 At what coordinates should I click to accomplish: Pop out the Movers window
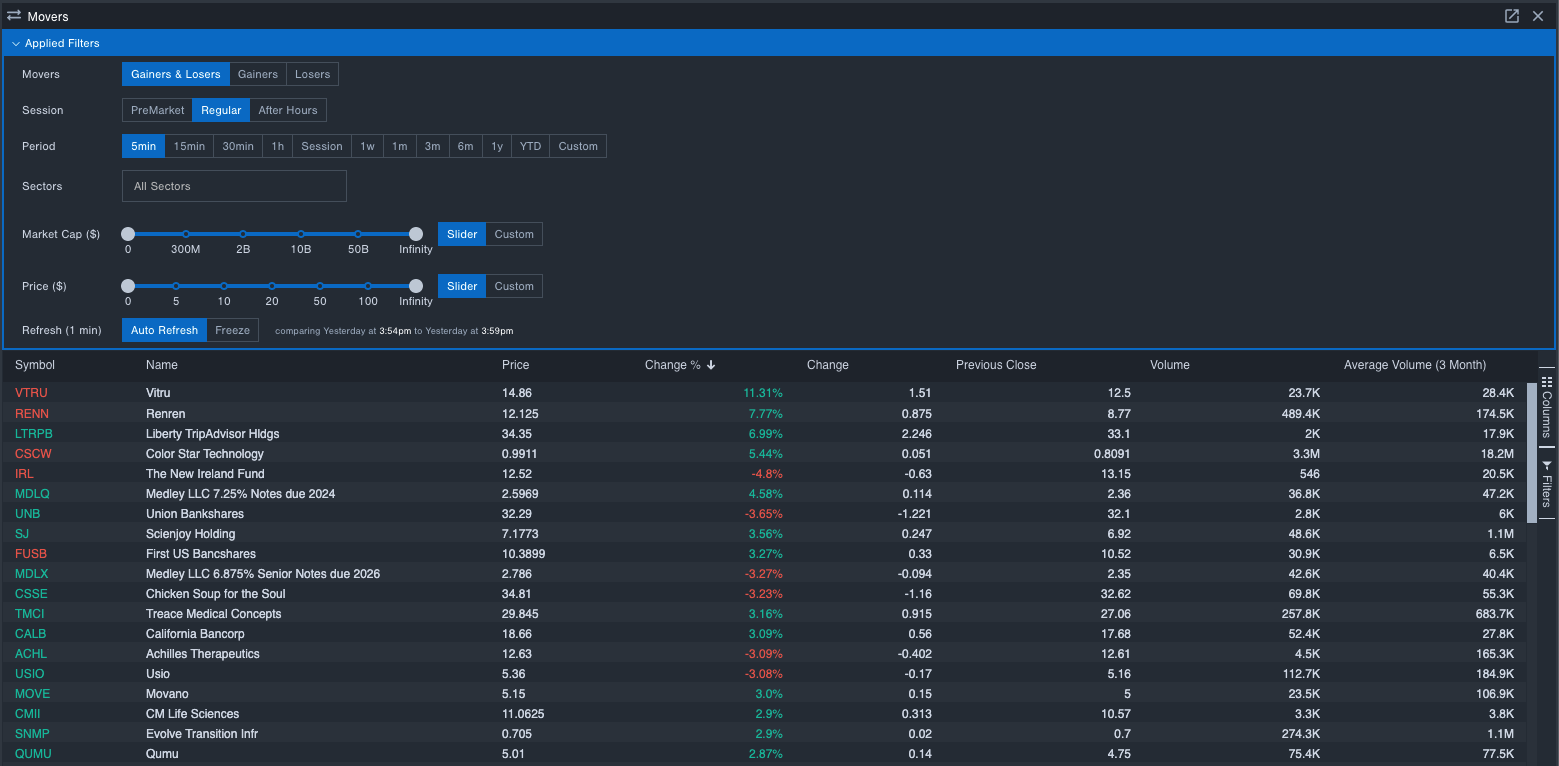[1512, 16]
